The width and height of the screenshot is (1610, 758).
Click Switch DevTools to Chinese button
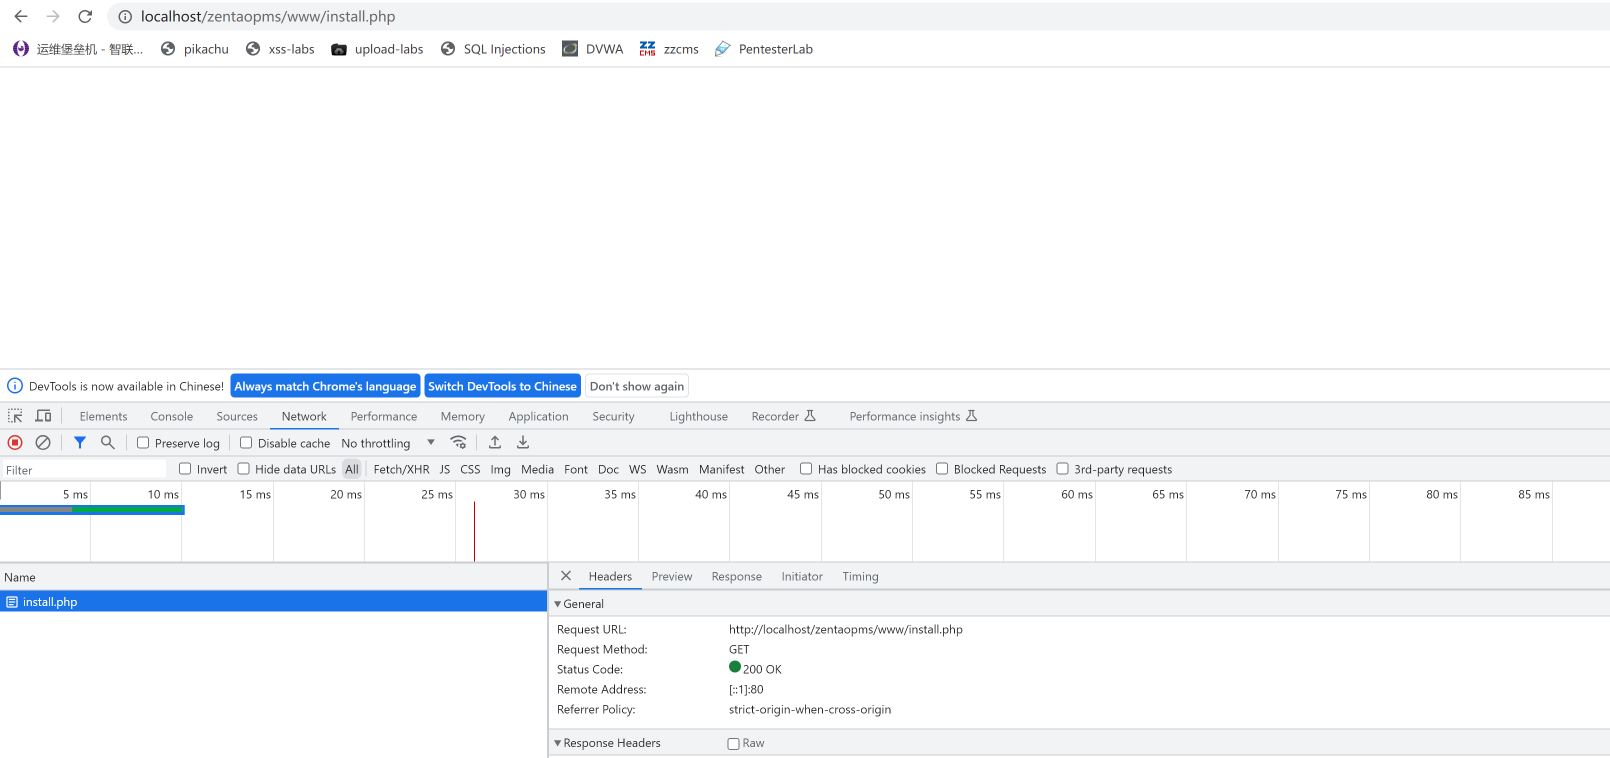[x=502, y=386]
